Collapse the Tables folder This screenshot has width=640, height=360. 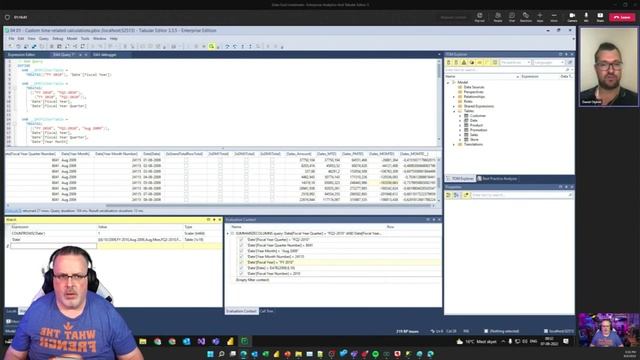click(x=454, y=111)
